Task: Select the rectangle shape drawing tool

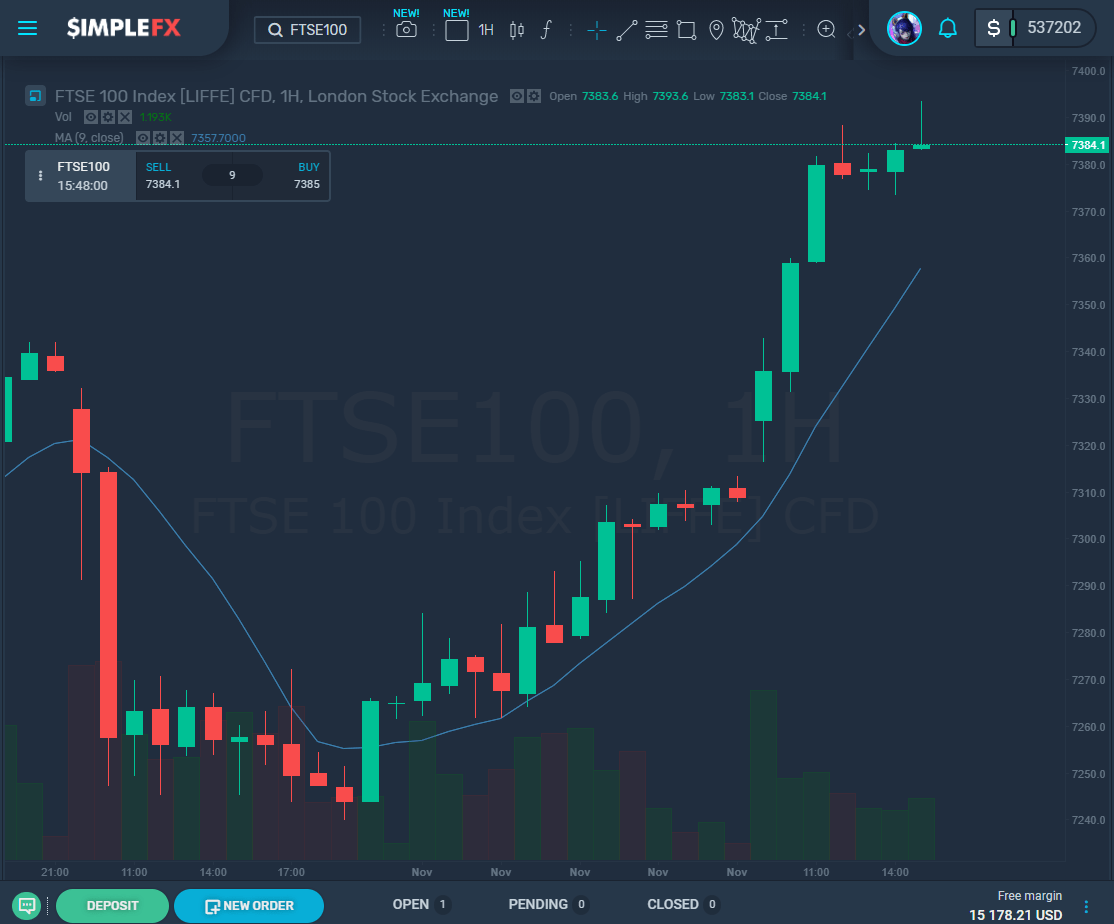Action: click(686, 30)
